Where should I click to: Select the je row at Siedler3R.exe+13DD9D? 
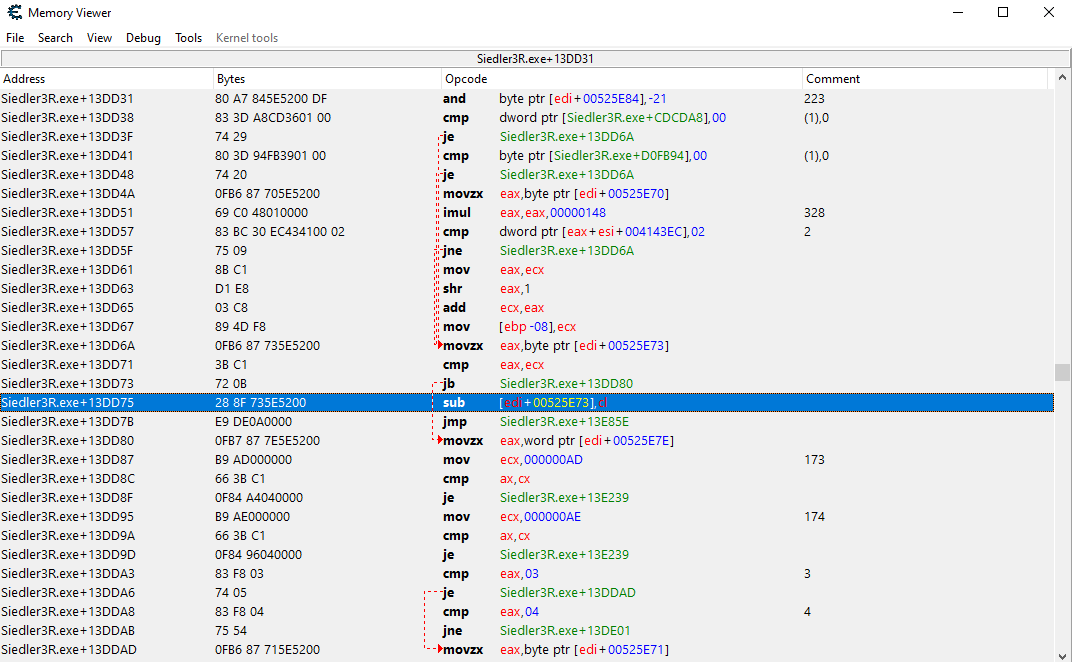(526, 555)
